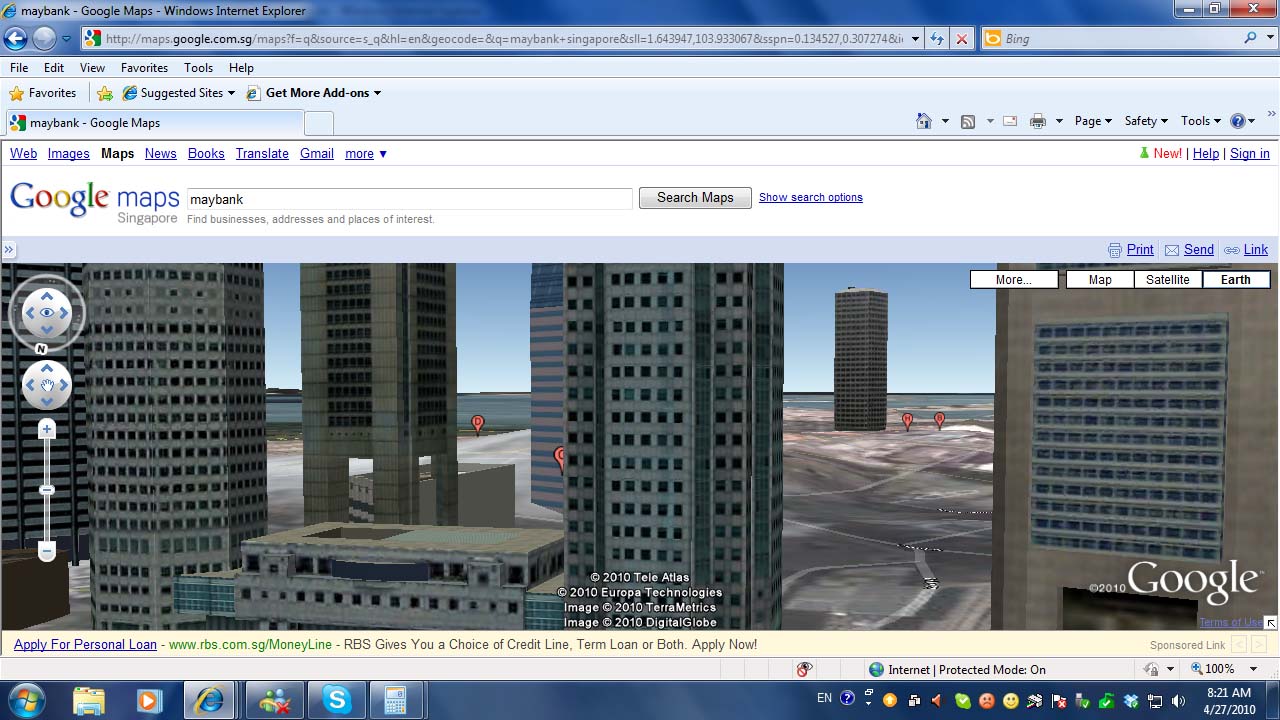Screen dimensions: 1280x720
Task: Click the Stop loading X icon
Action: pyautogui.click(x=961, y=38)
